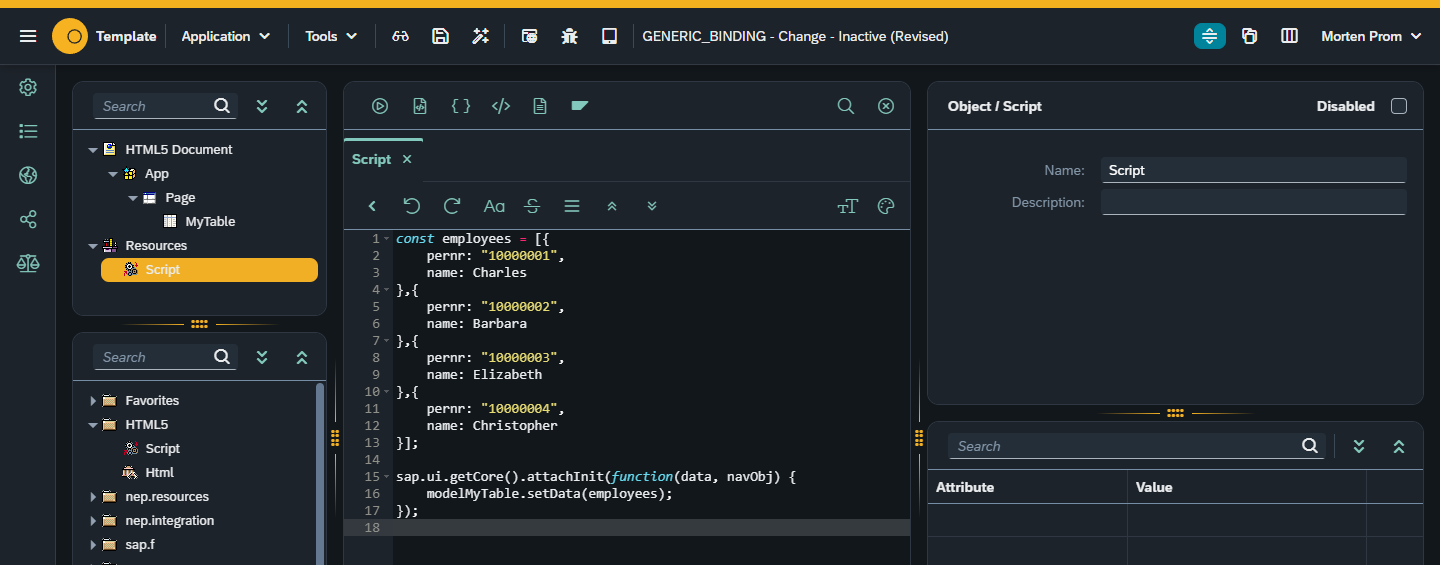Viewport: 1440px width, 565px height.
Task: Save the application with floppy disk icon
Action: (440, 36)
